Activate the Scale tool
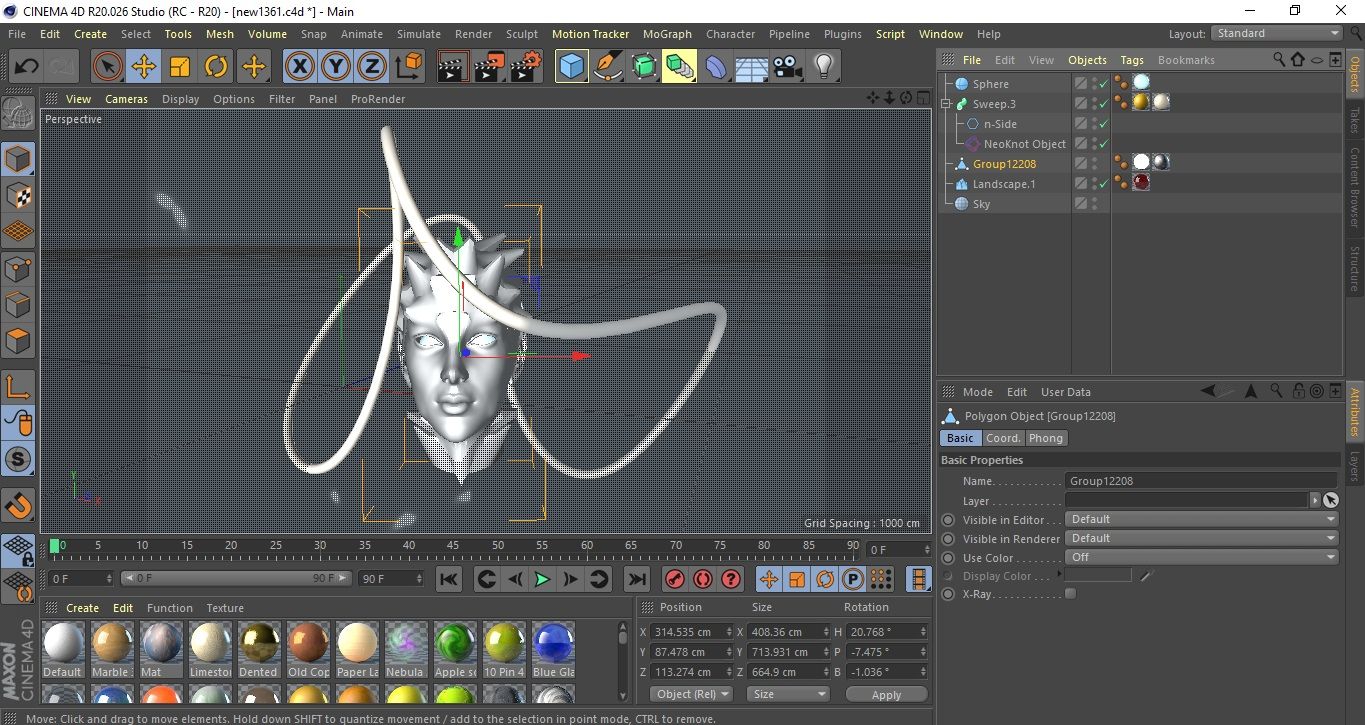Viewport: 1365px width, 725px height. 180,67
